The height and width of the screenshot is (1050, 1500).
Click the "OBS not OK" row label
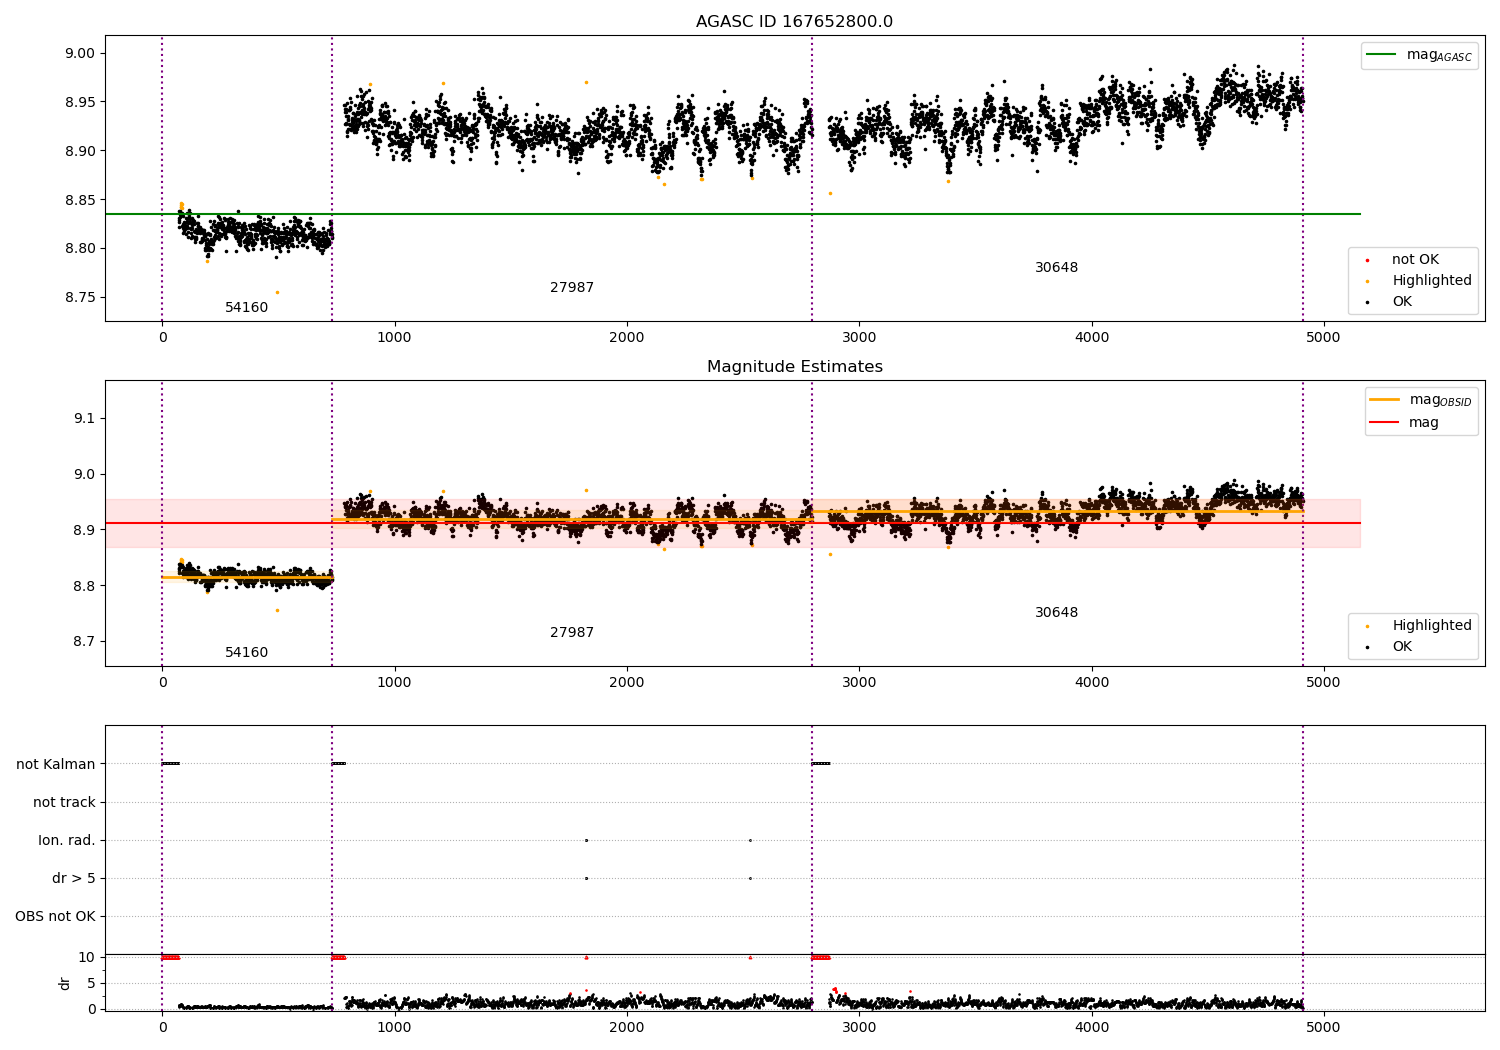pyautogui.click(x=55, y=917)
